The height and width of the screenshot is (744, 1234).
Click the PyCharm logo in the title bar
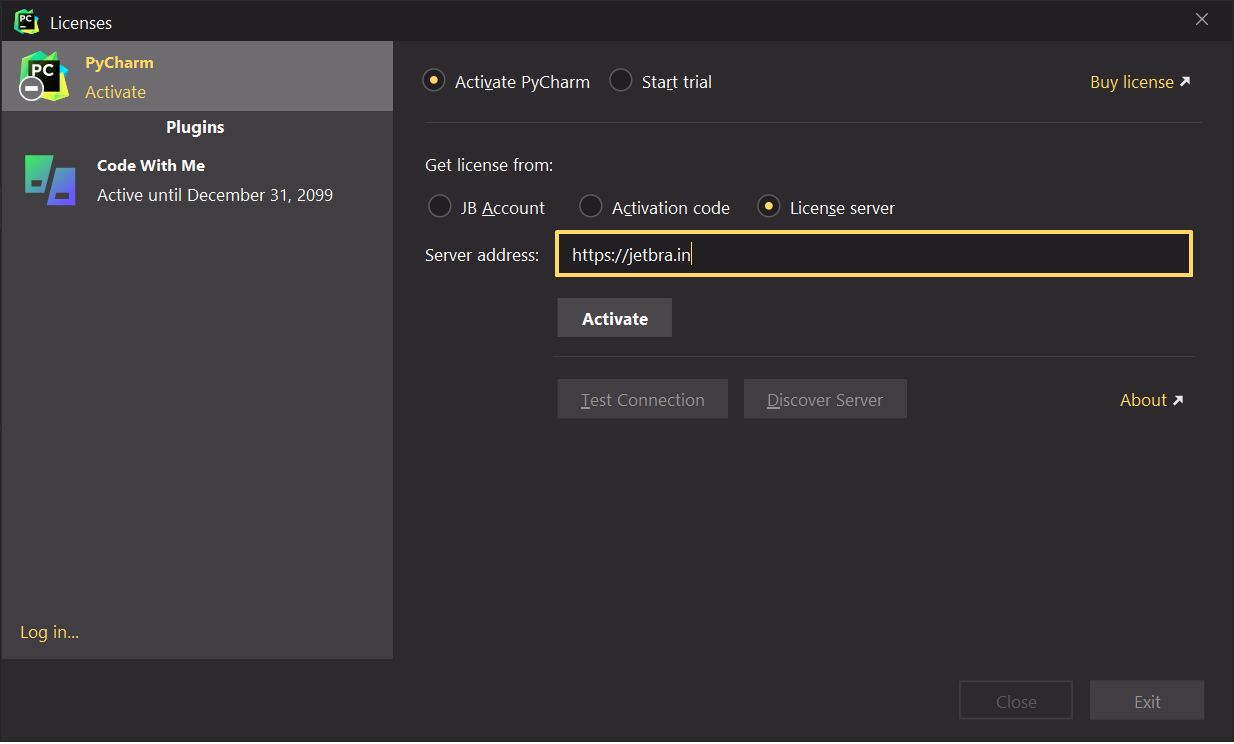tap(27, 21)
